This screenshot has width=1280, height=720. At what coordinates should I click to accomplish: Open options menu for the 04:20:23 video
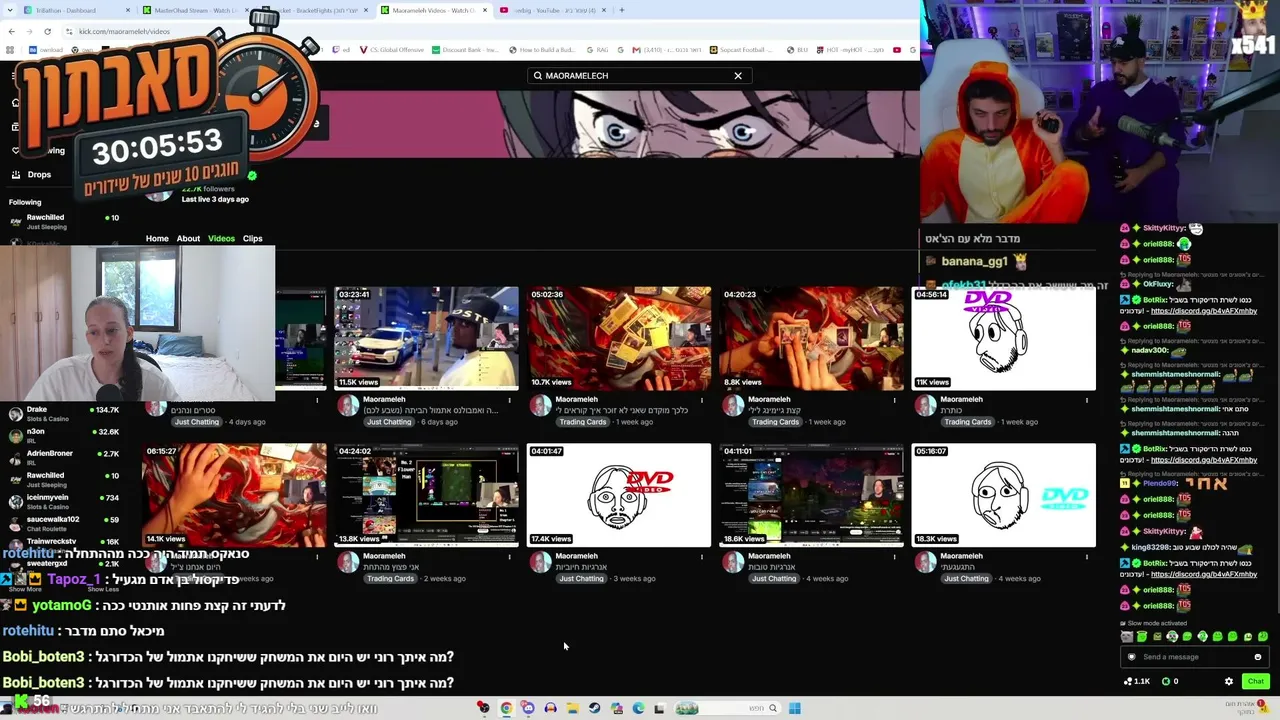click(x=895, y=400)
